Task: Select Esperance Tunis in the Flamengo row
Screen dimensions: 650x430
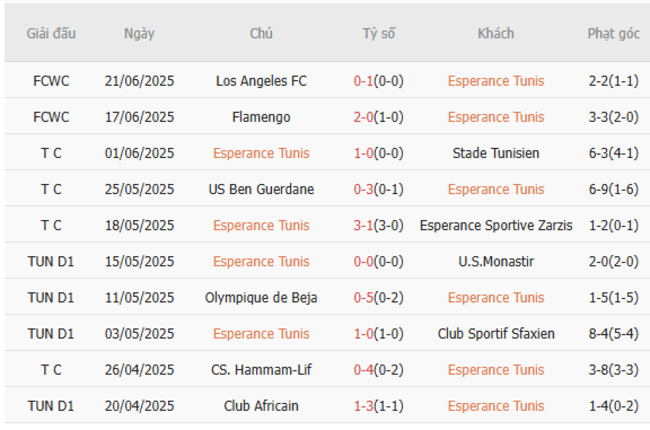Action: [x=496, y=117]
